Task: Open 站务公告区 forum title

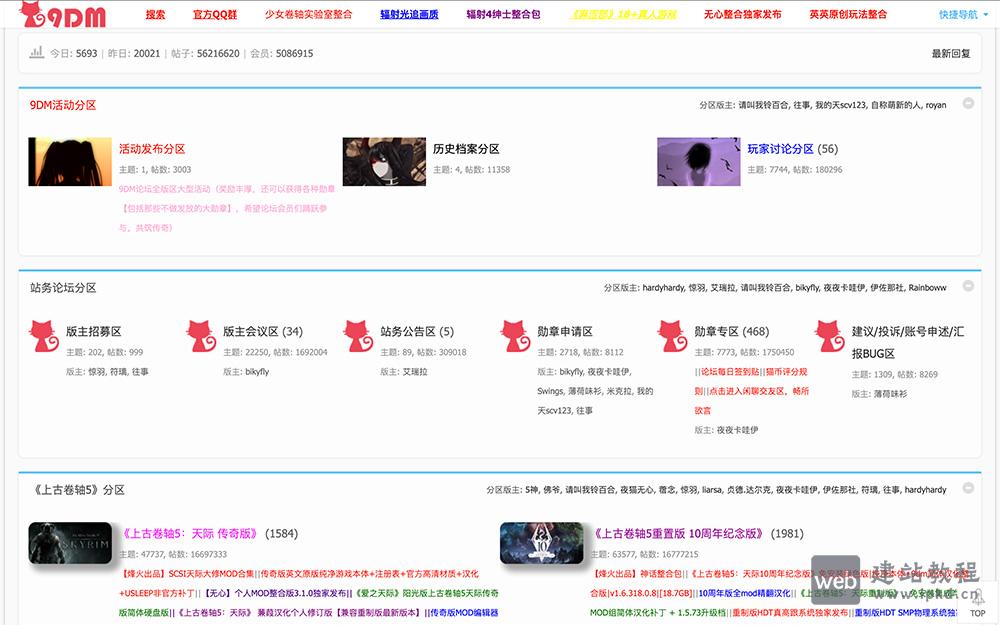Action: point(408,332)
